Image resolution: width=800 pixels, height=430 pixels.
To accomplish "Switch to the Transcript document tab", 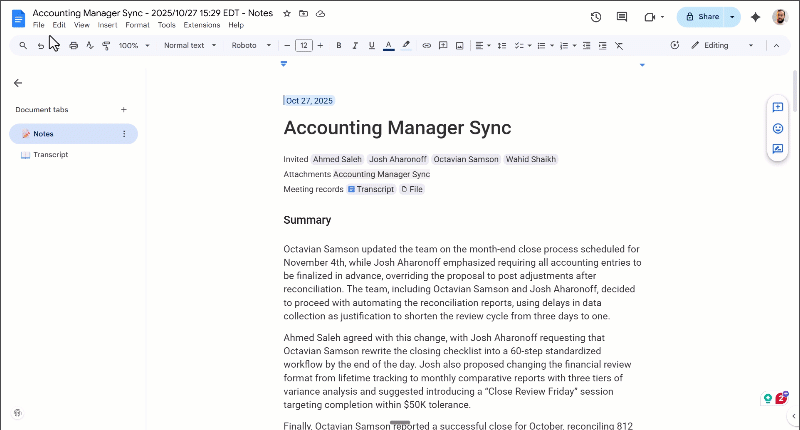I will pyautogui.click(x=50, y=155).
